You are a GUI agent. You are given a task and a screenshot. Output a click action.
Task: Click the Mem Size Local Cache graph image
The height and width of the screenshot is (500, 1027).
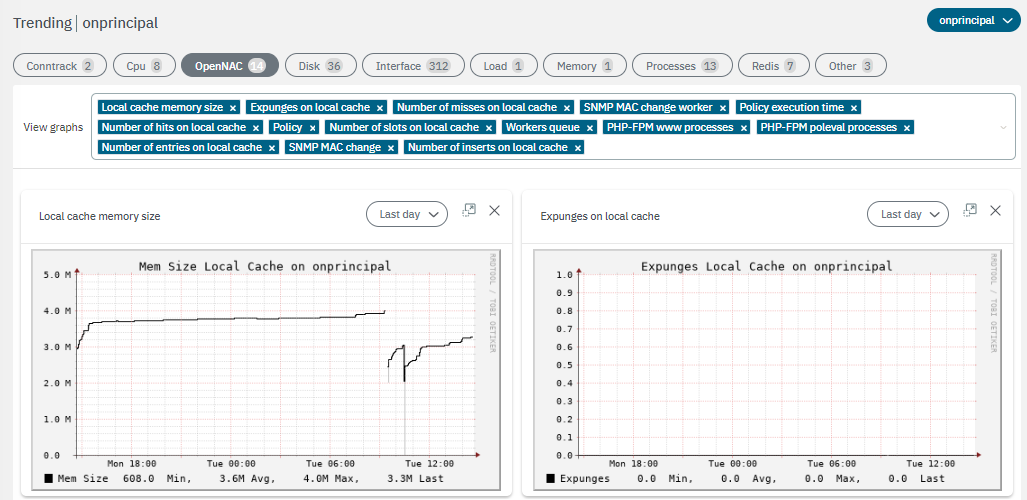point(266,370)
